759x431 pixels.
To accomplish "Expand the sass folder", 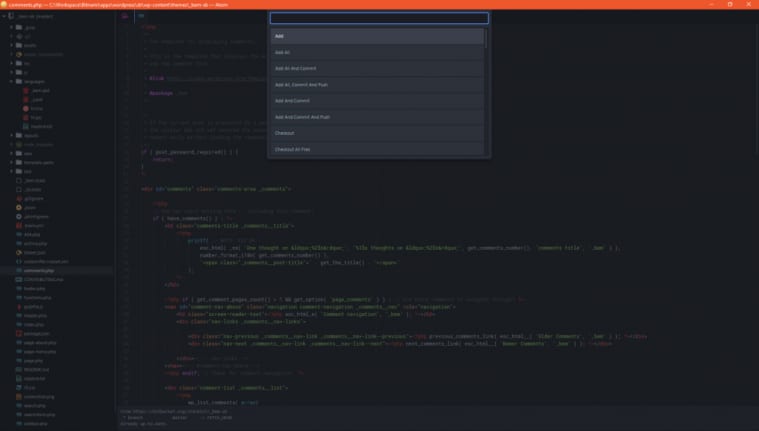I will 12,154.
